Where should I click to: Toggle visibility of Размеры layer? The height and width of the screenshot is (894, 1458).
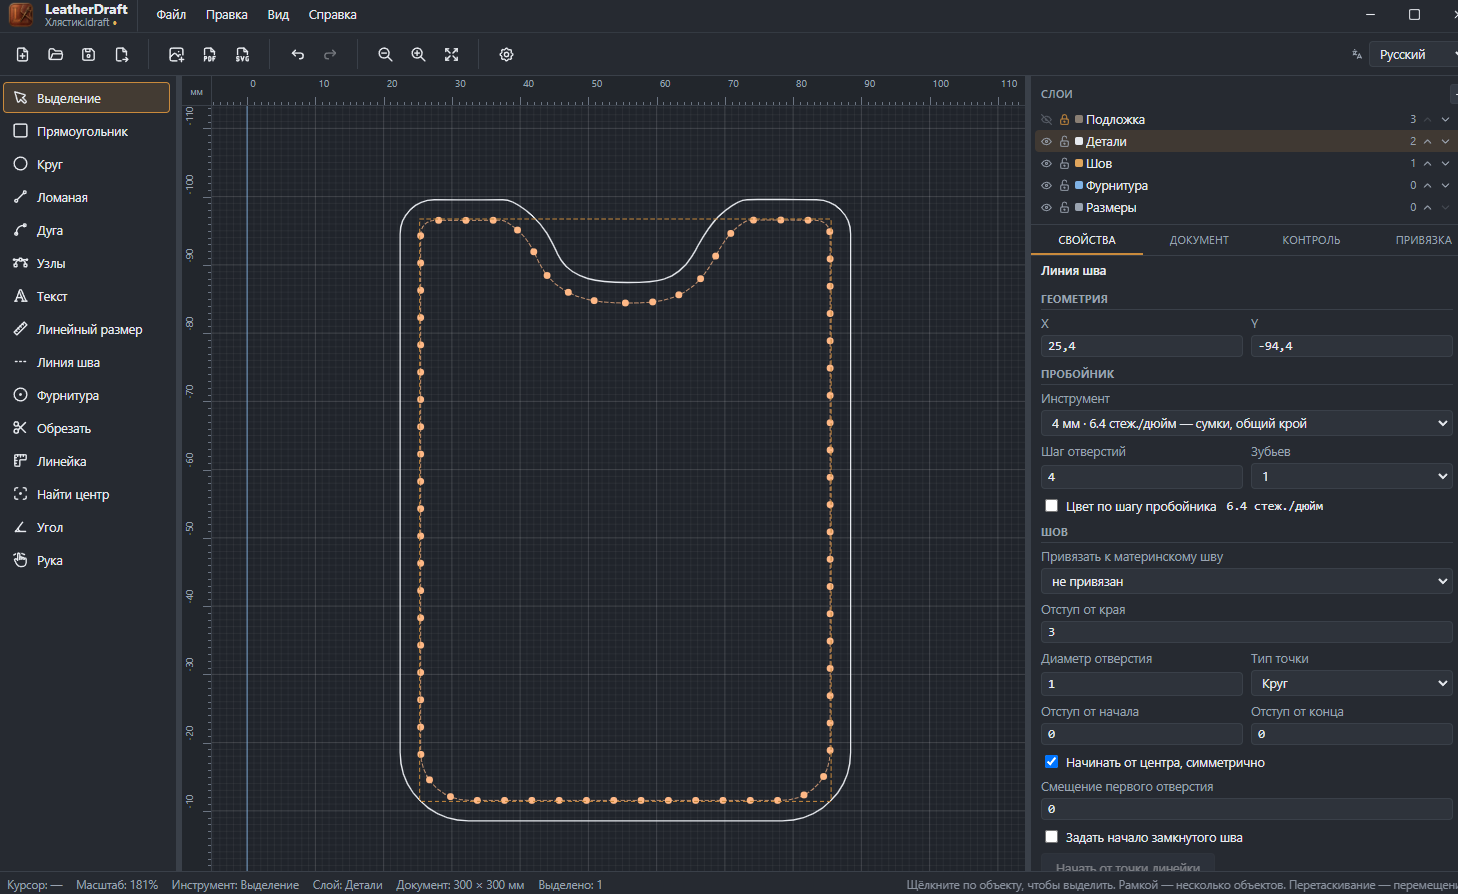point(1047,208)
